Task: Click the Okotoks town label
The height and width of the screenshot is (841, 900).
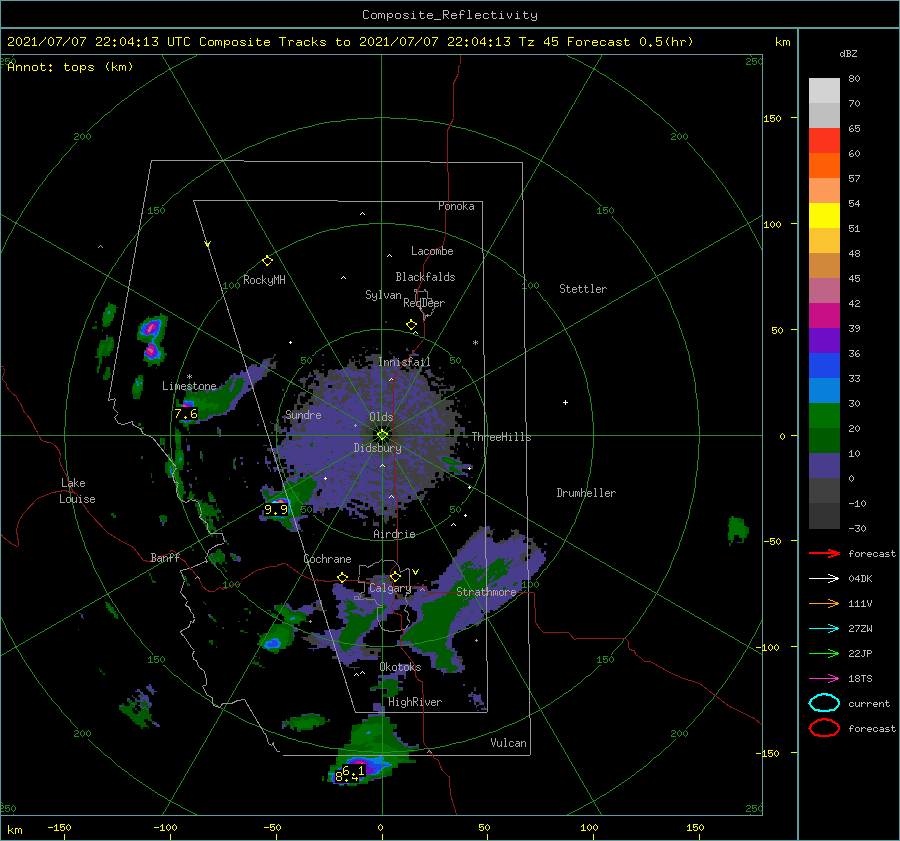Action: [400, 667]
